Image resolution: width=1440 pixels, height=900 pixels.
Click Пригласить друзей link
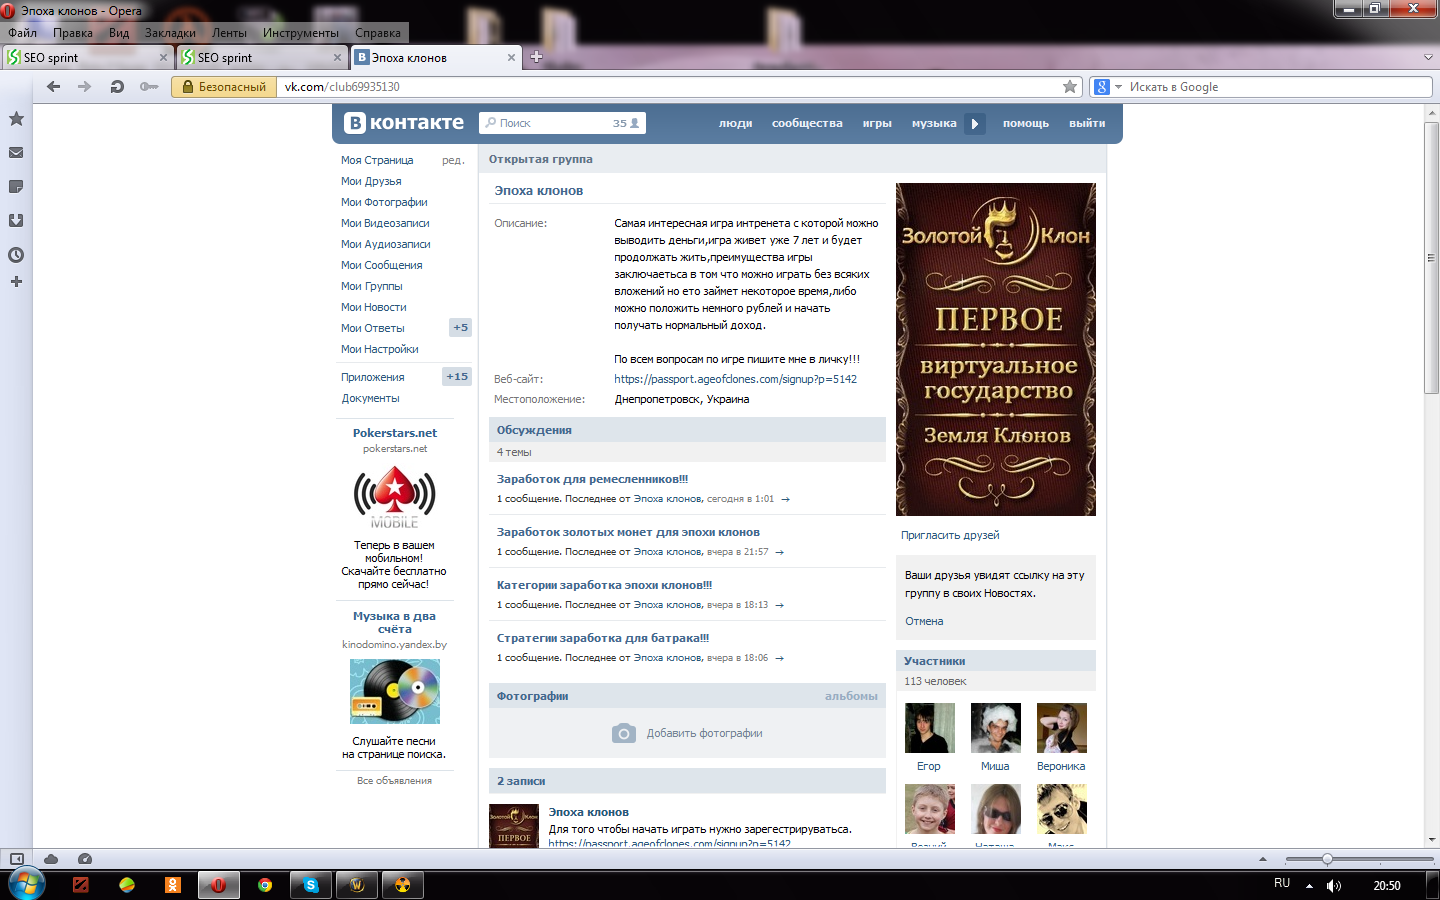(950, 535)
